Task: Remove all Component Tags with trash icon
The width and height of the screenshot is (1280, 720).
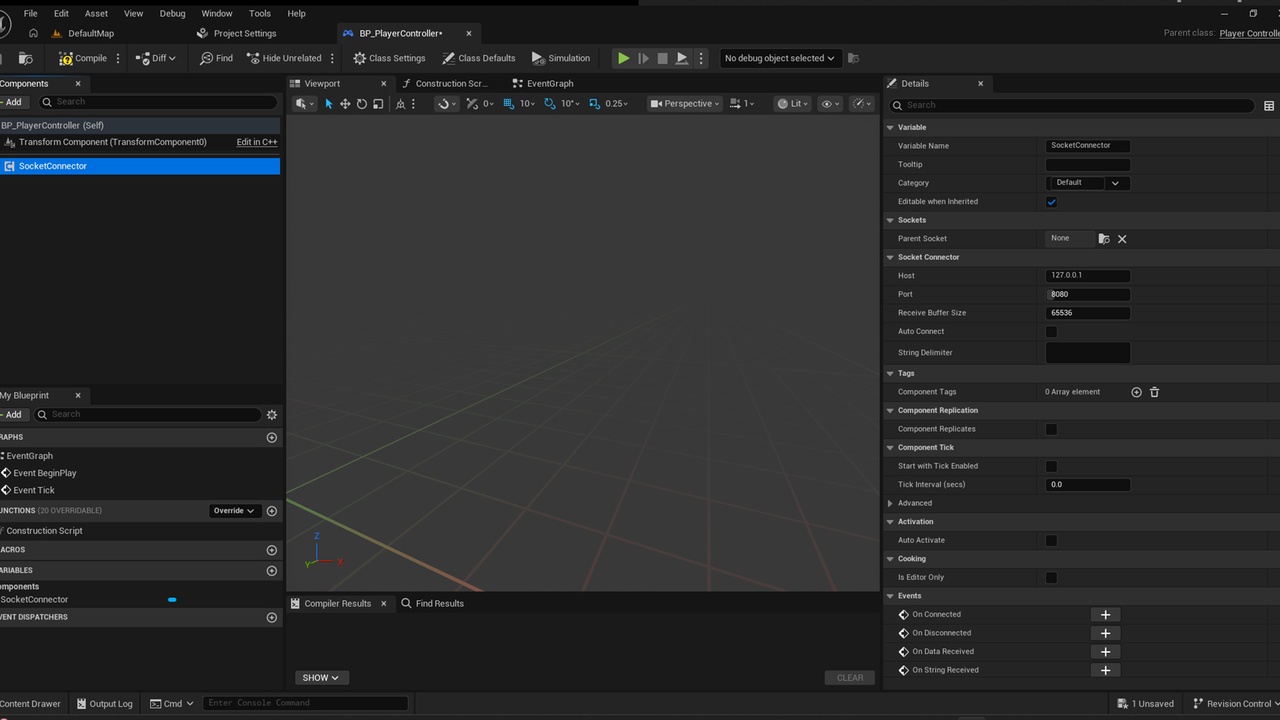Action: coord(1154,392)
